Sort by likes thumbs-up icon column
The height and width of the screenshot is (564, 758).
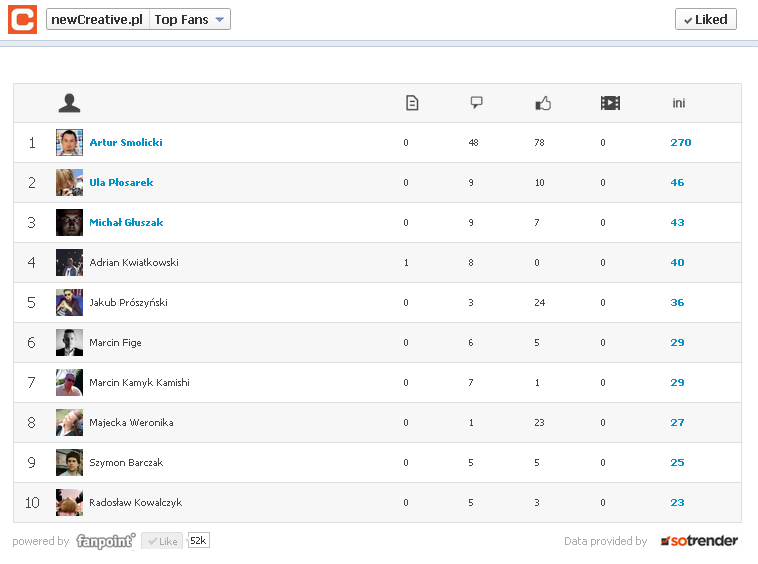click(543, 103)
